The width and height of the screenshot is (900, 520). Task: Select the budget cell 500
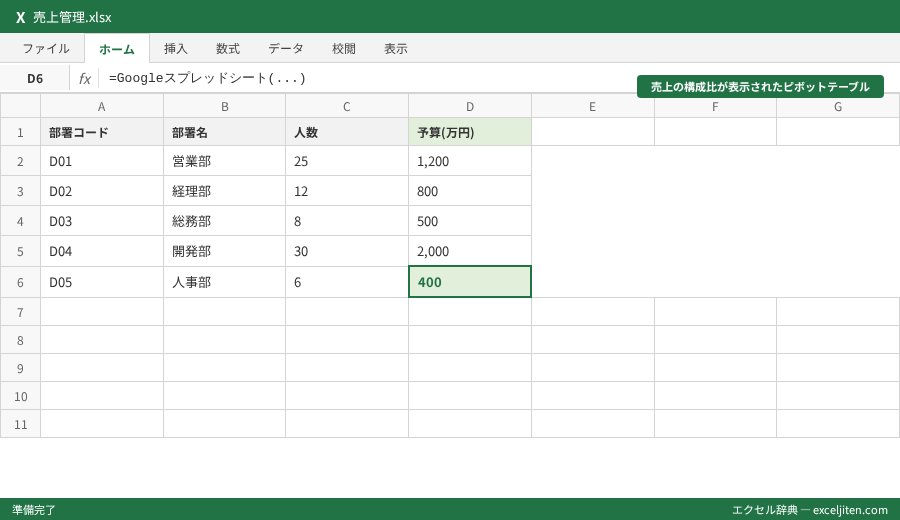click(470, 220)
